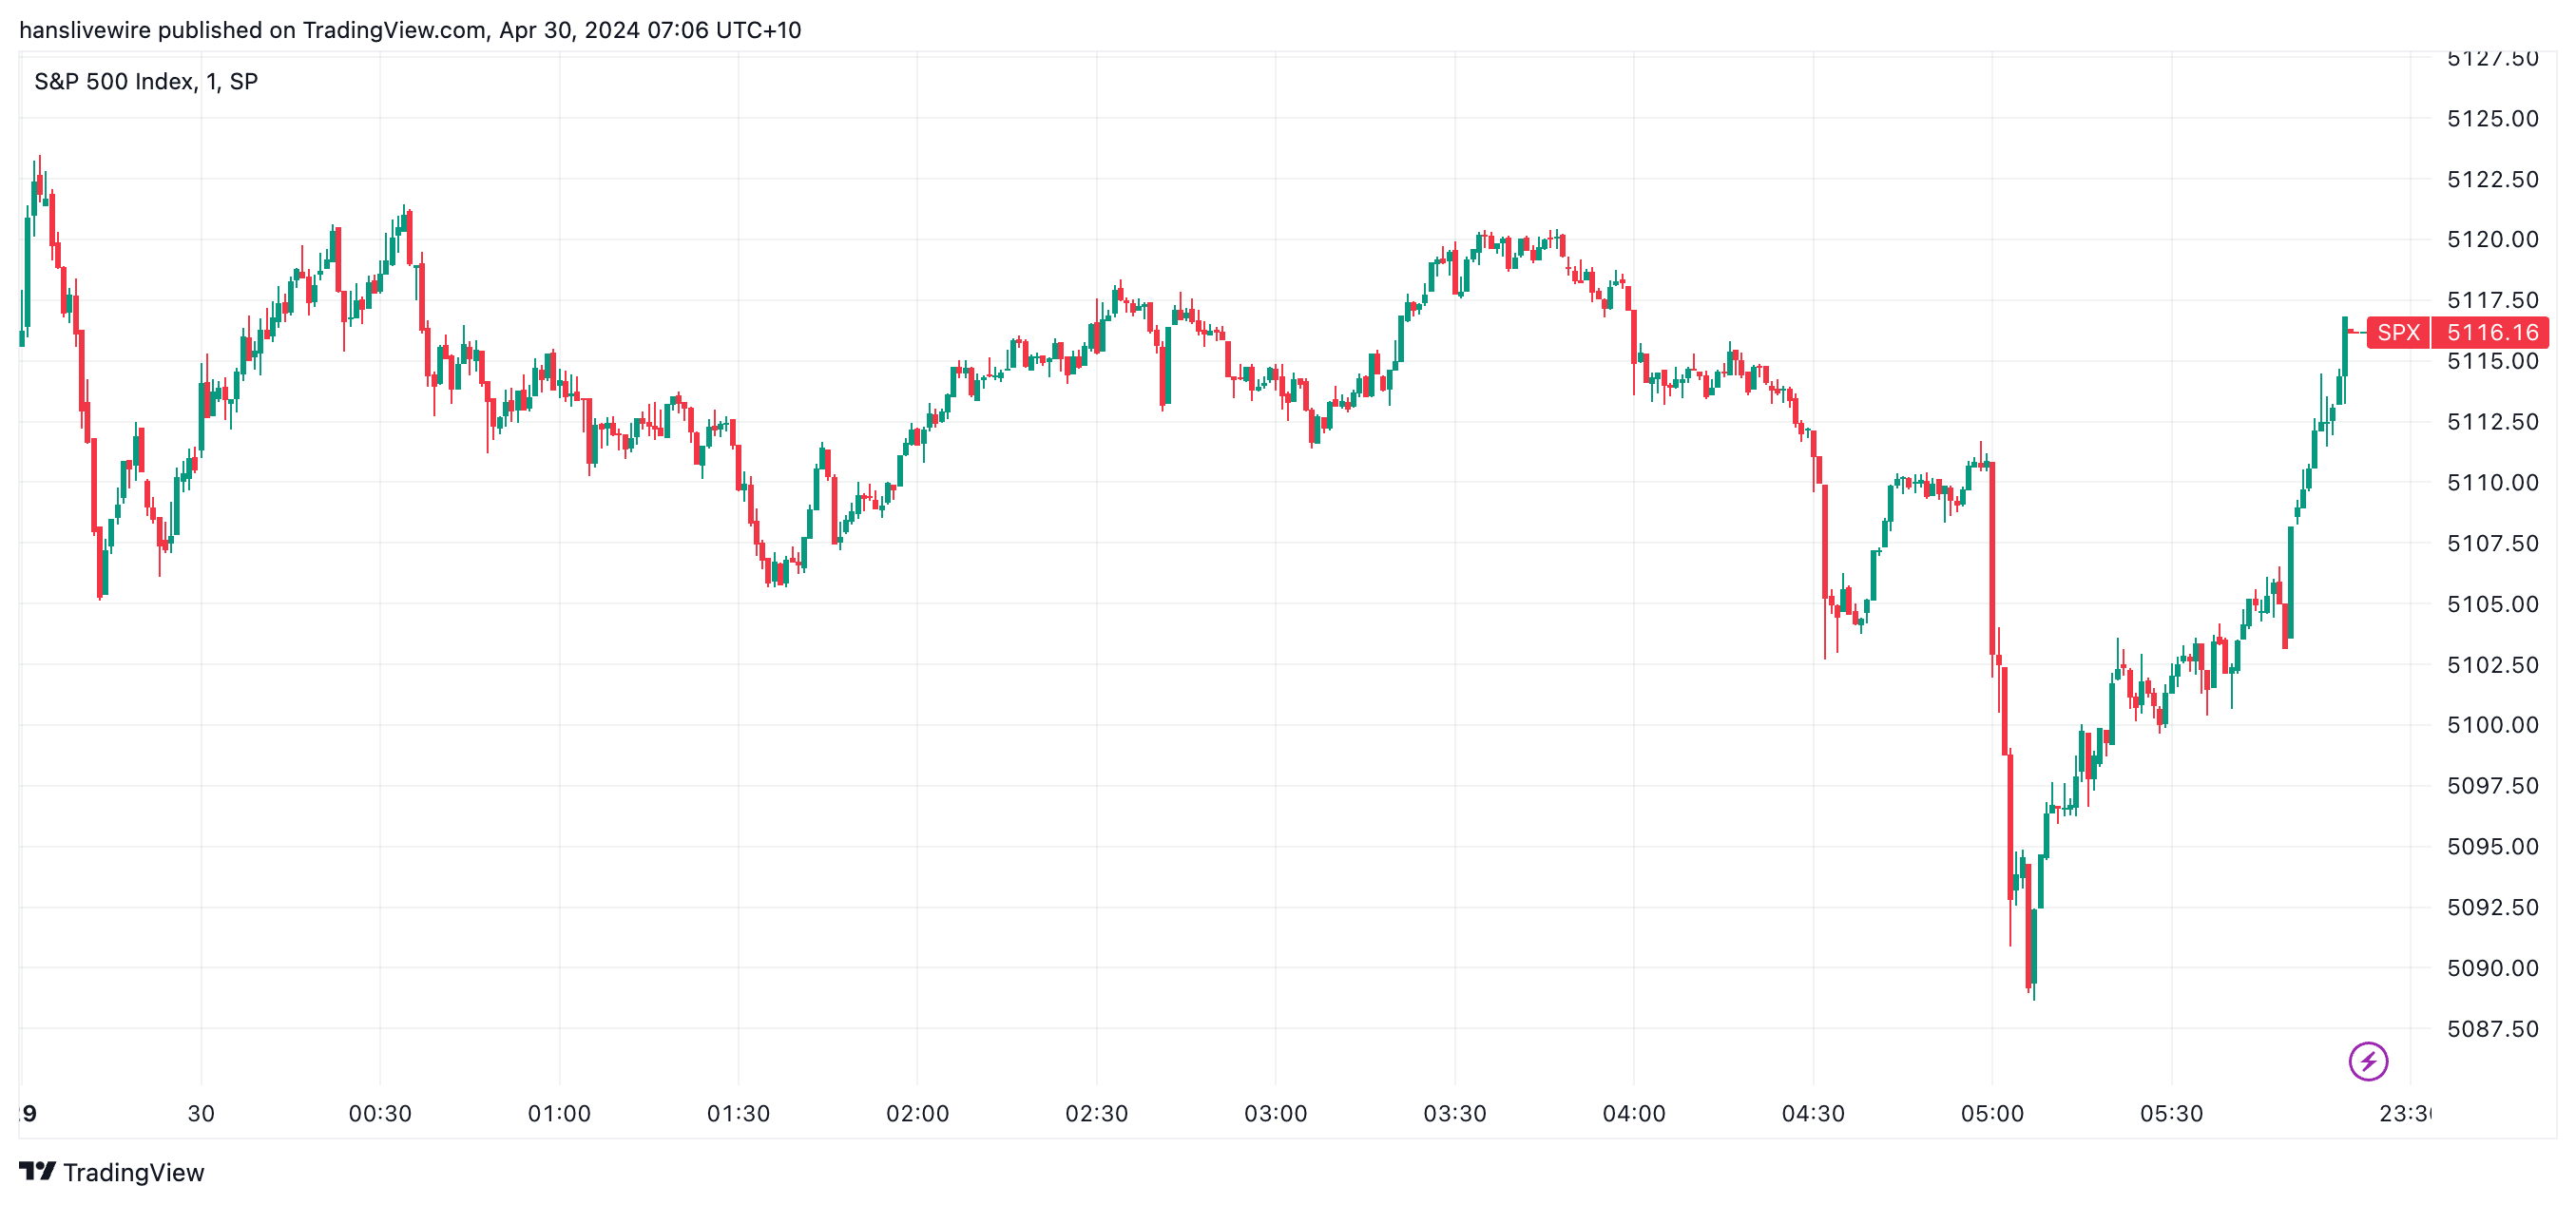The image size is (2576, 1205).
Task: Select the 05:00 time axis label
Action: coord(1992,1113)
